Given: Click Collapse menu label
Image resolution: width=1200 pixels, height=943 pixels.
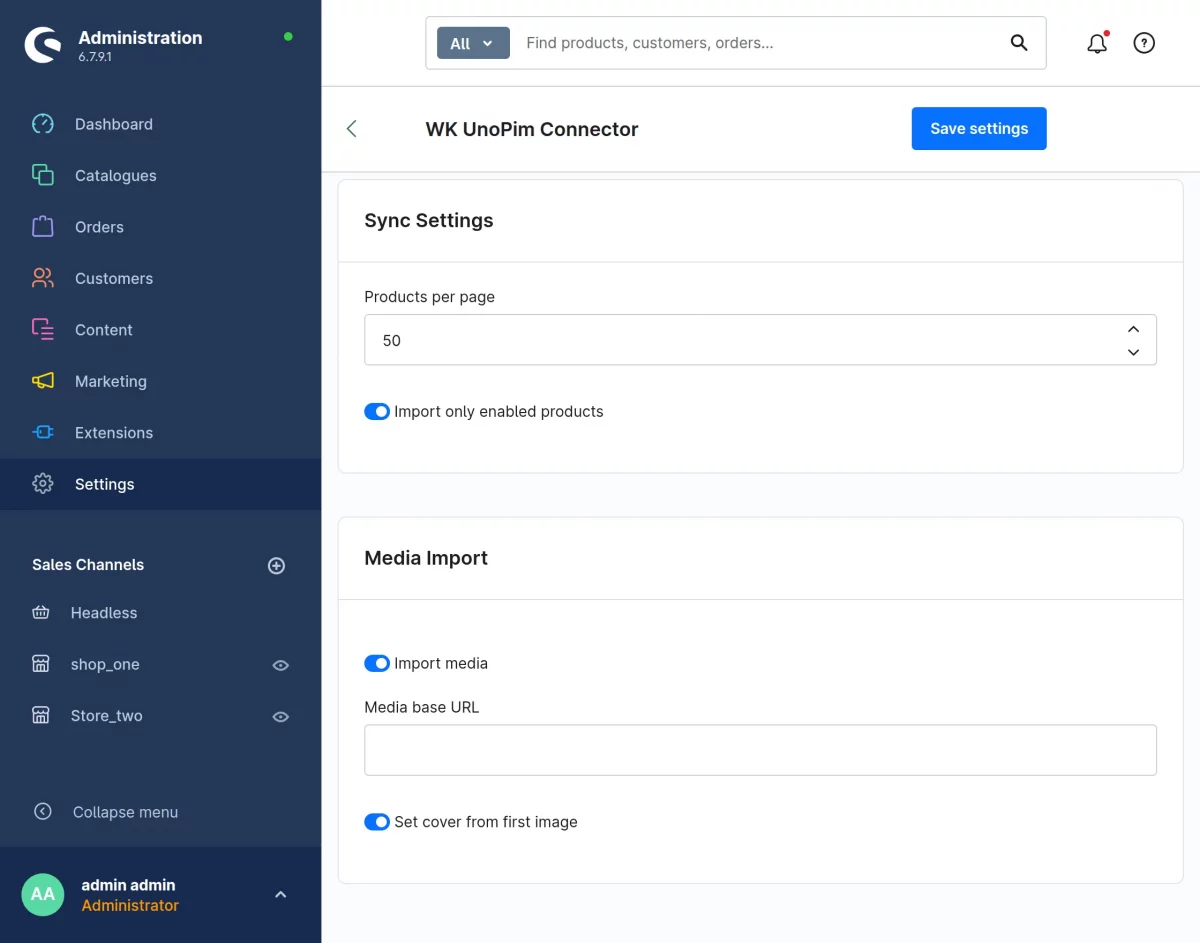Looking at the screenshot, I should coord(126,812).
